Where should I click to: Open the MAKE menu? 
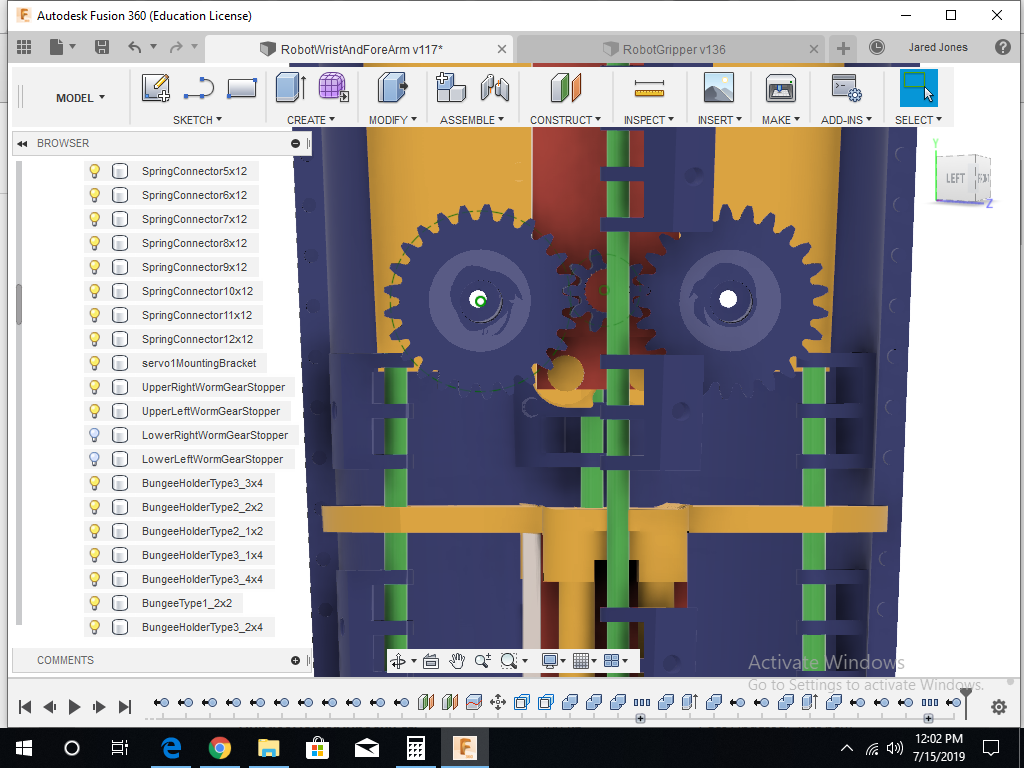(x=780, y=120)
